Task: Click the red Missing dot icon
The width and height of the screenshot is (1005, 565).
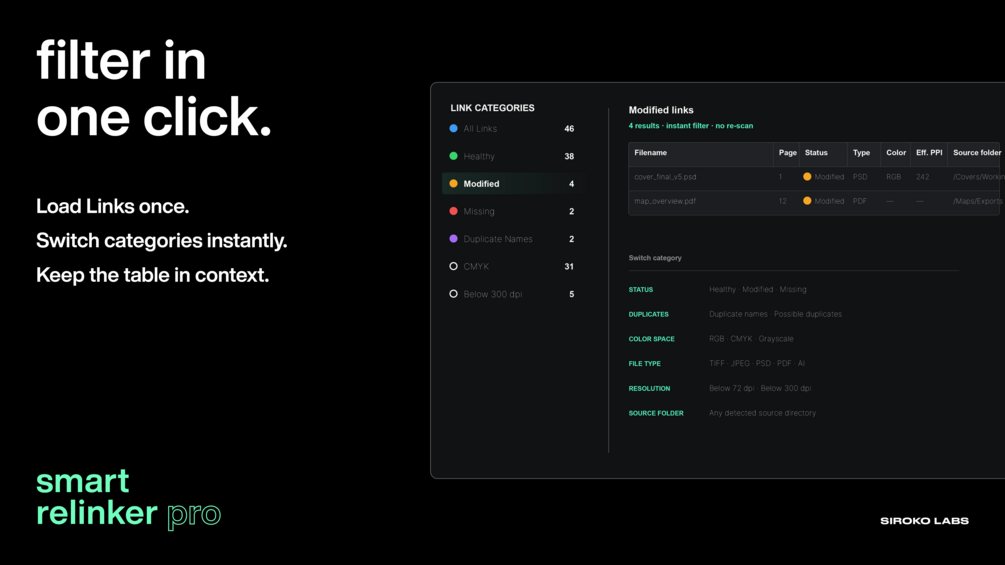Action: coord(453,211)
